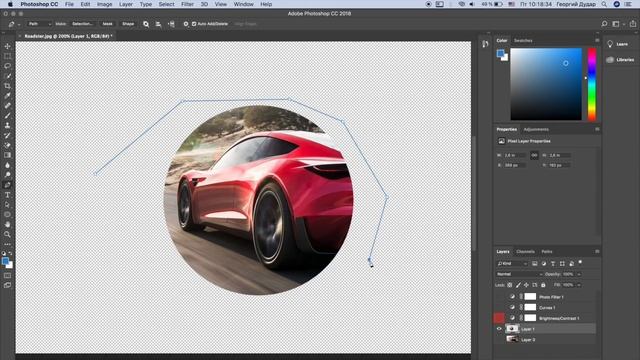Open pen options gear icon

(186, 24)
